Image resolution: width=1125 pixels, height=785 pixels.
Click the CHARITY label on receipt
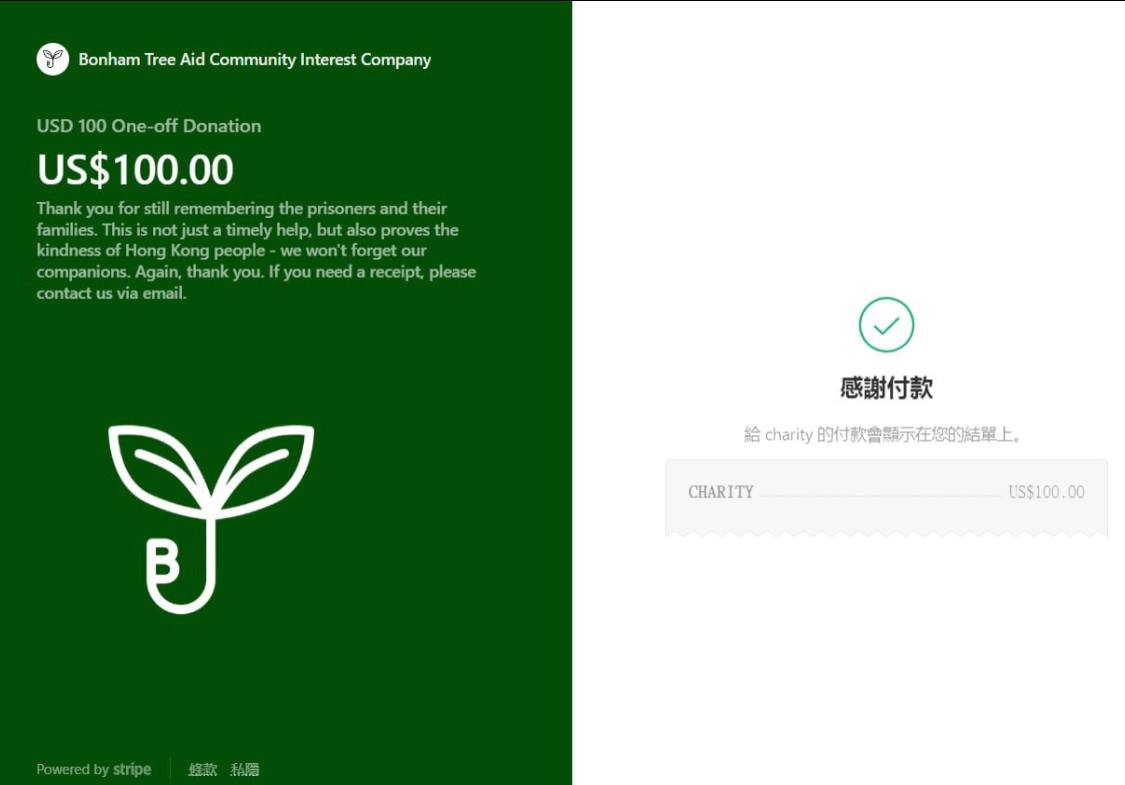[x=720, y=492]
